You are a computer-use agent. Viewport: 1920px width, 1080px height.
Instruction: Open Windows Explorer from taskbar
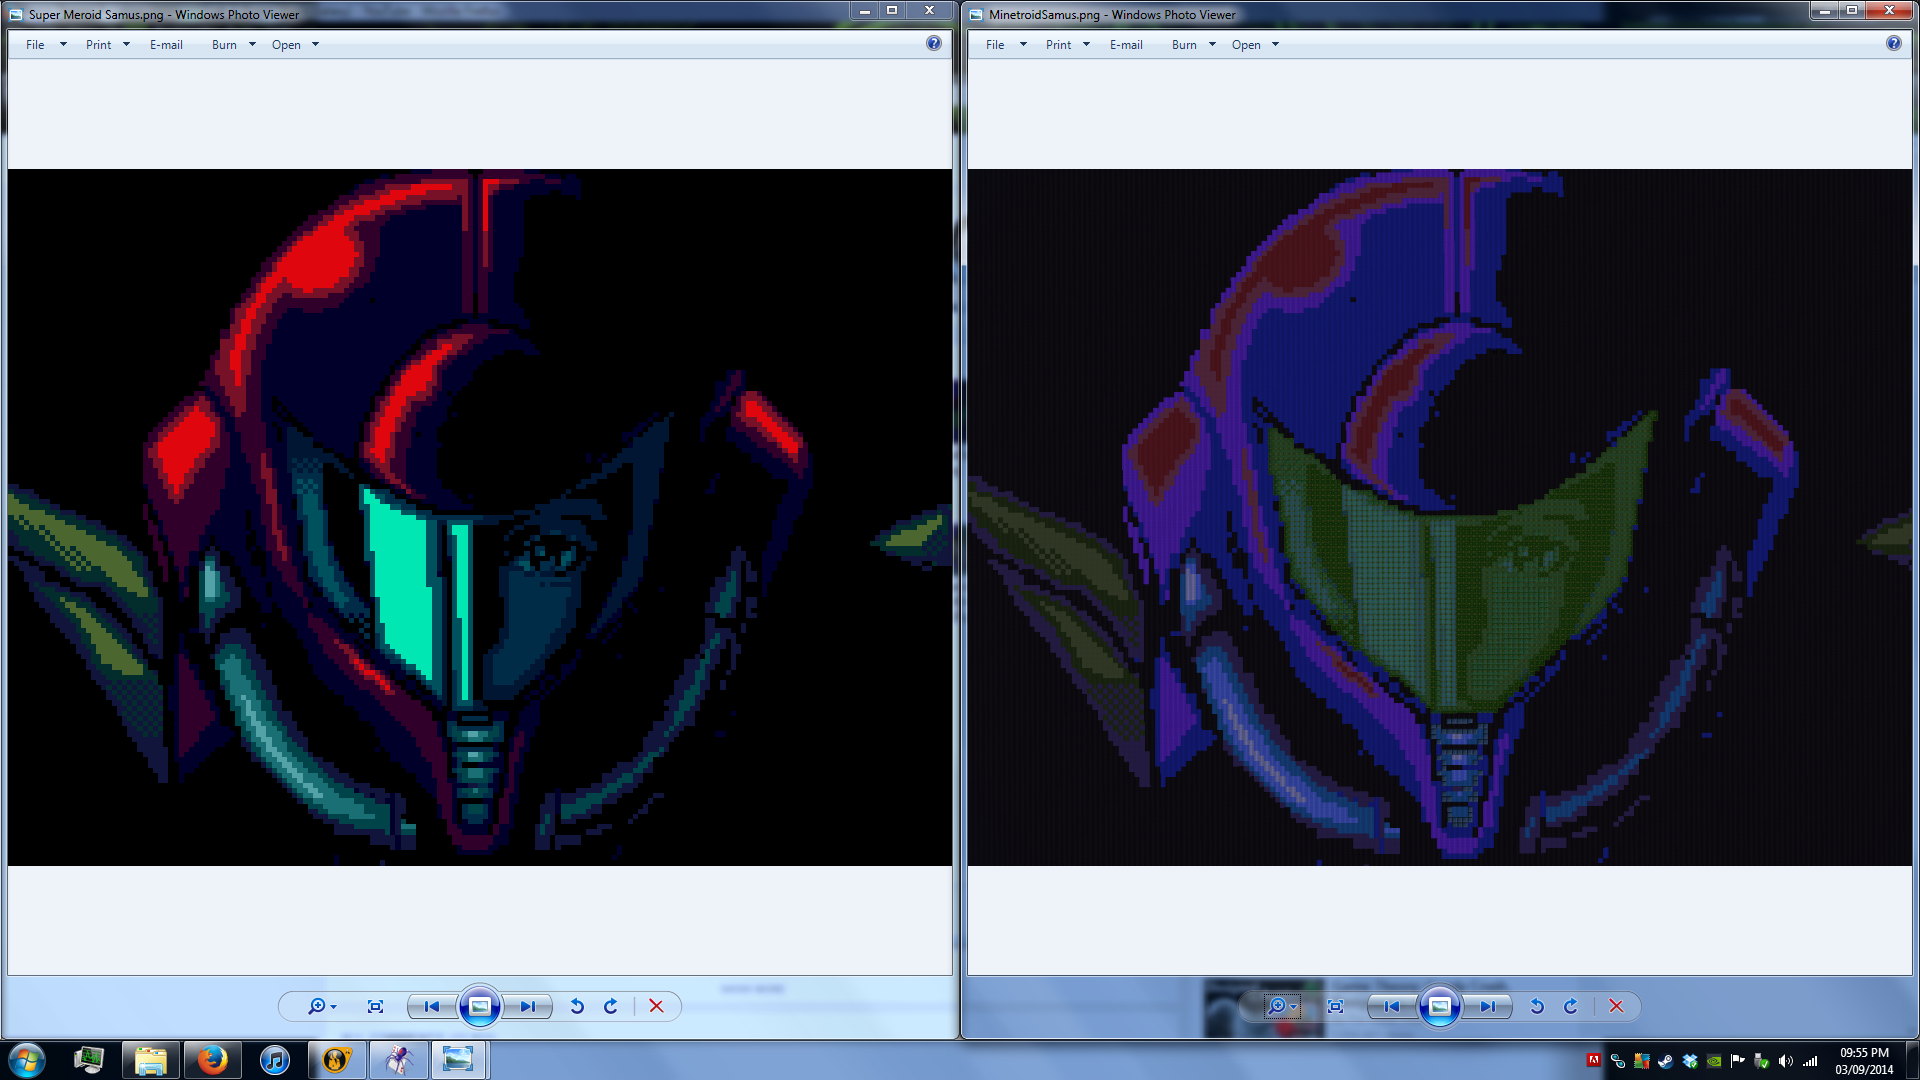tap(151, 1060)
